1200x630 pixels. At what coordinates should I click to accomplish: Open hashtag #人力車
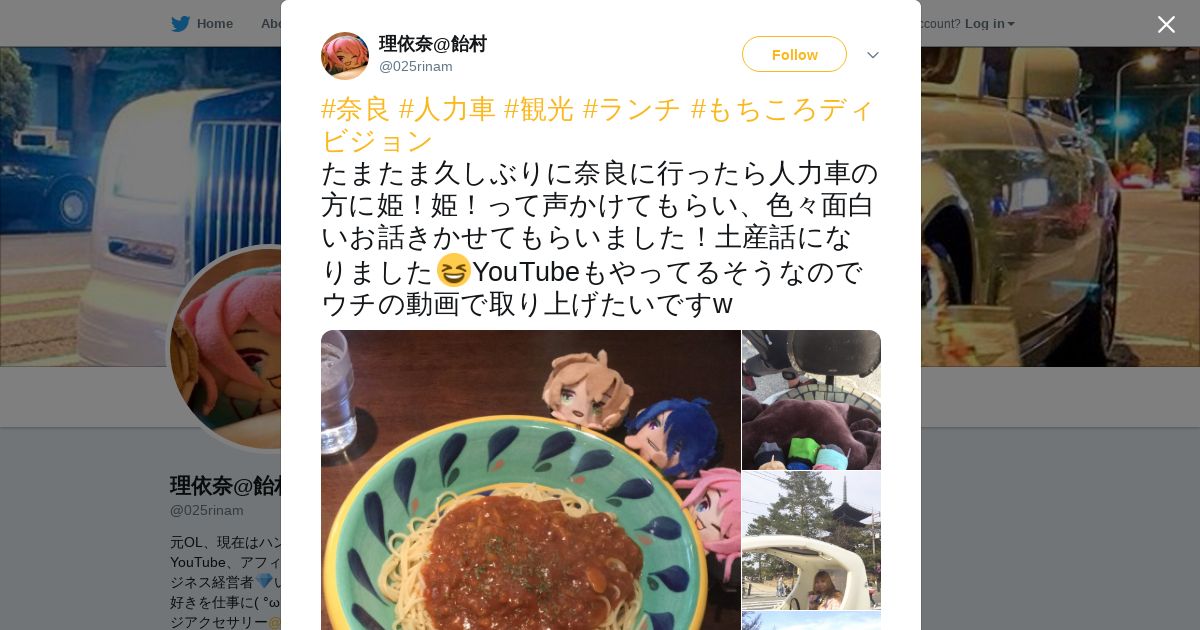(447, 109)
